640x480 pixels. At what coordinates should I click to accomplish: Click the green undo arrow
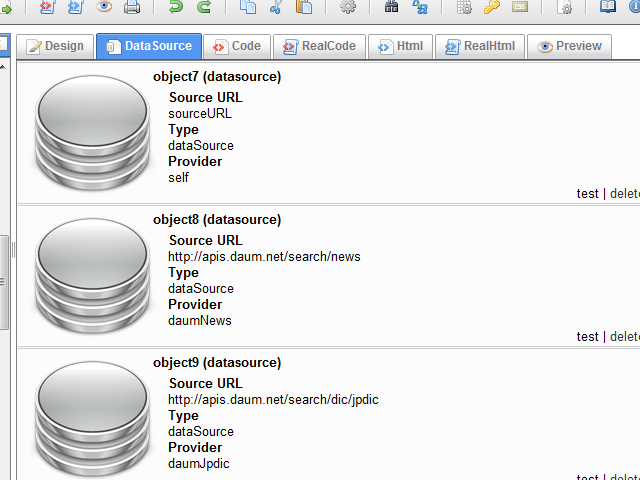tap(177, 8)
